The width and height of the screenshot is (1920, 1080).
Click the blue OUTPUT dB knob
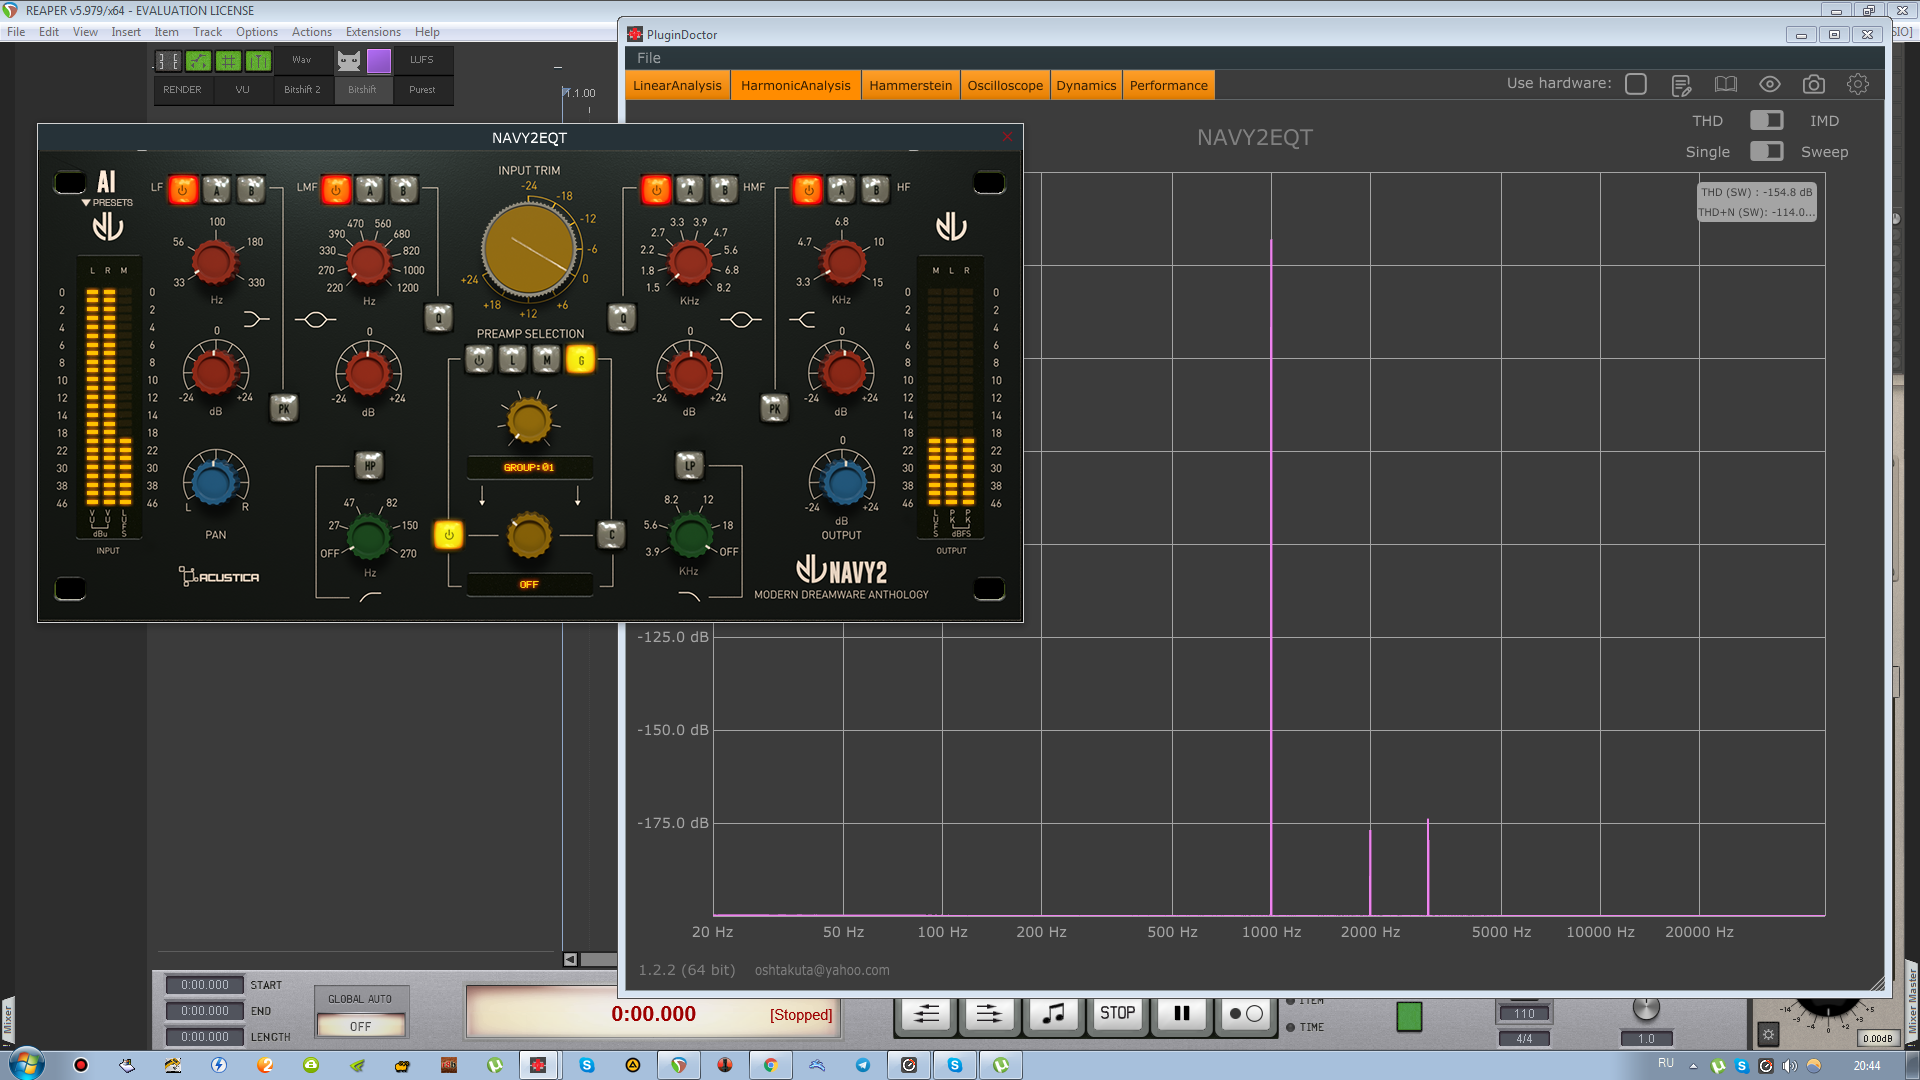pyautogui.click(x=845, y=483)
